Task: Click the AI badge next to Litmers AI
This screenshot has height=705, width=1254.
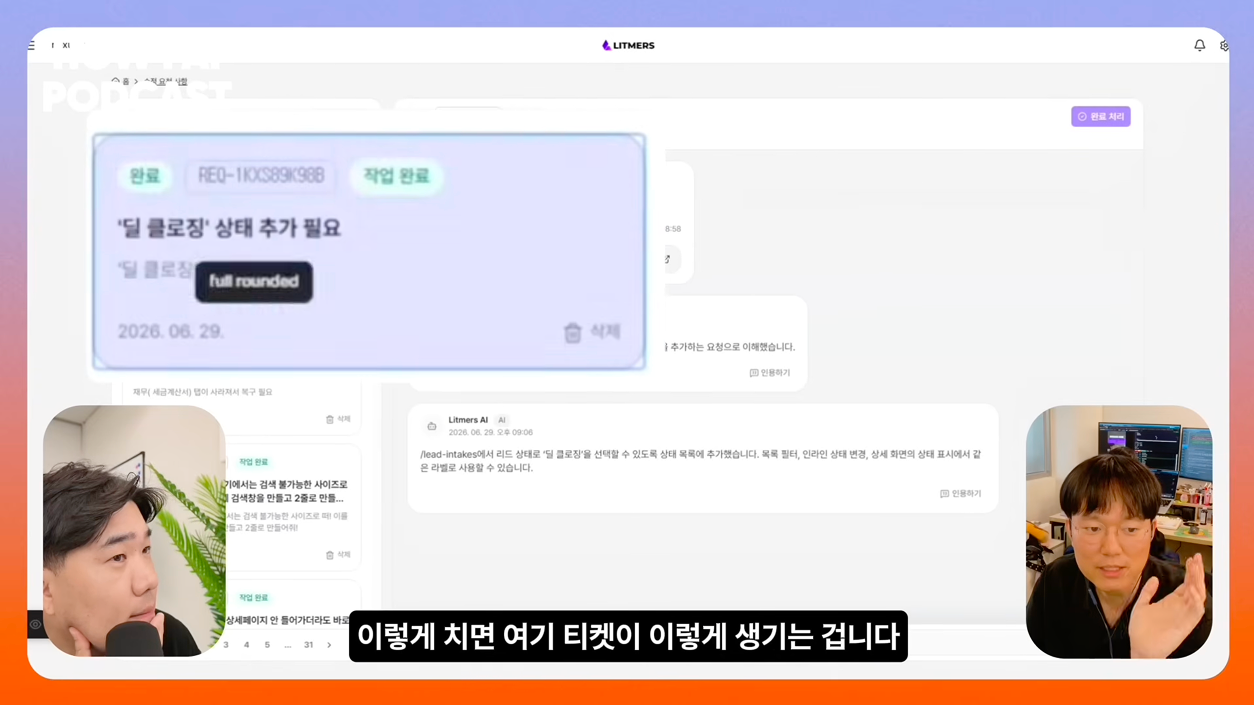Action: point(502,420)
